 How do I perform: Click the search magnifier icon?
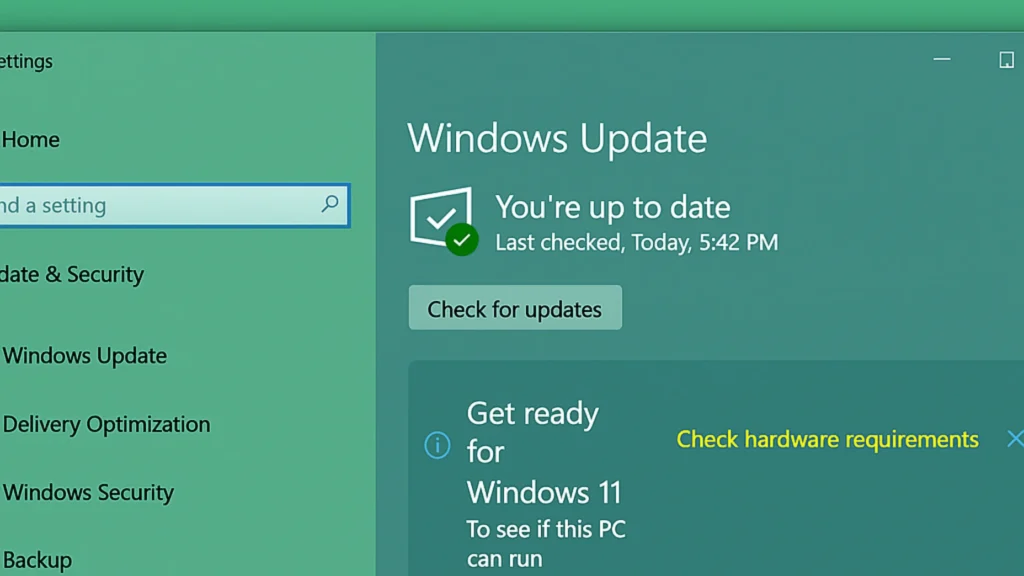(329, 205)
